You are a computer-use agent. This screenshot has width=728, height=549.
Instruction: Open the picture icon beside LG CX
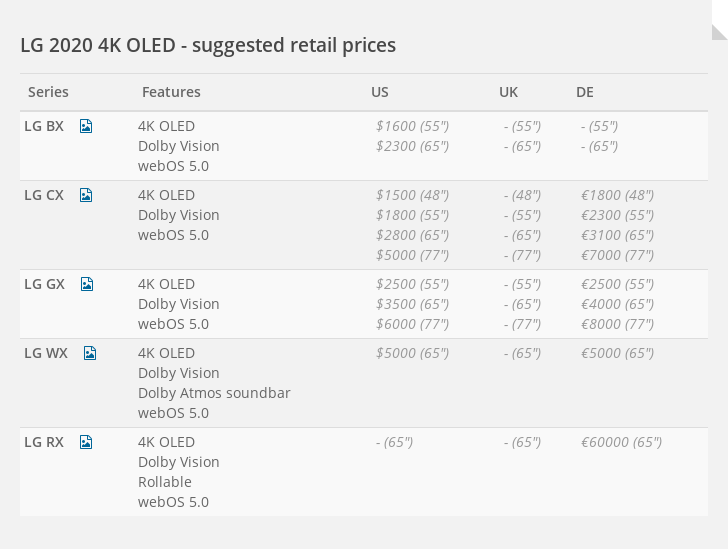pos(86,195)
